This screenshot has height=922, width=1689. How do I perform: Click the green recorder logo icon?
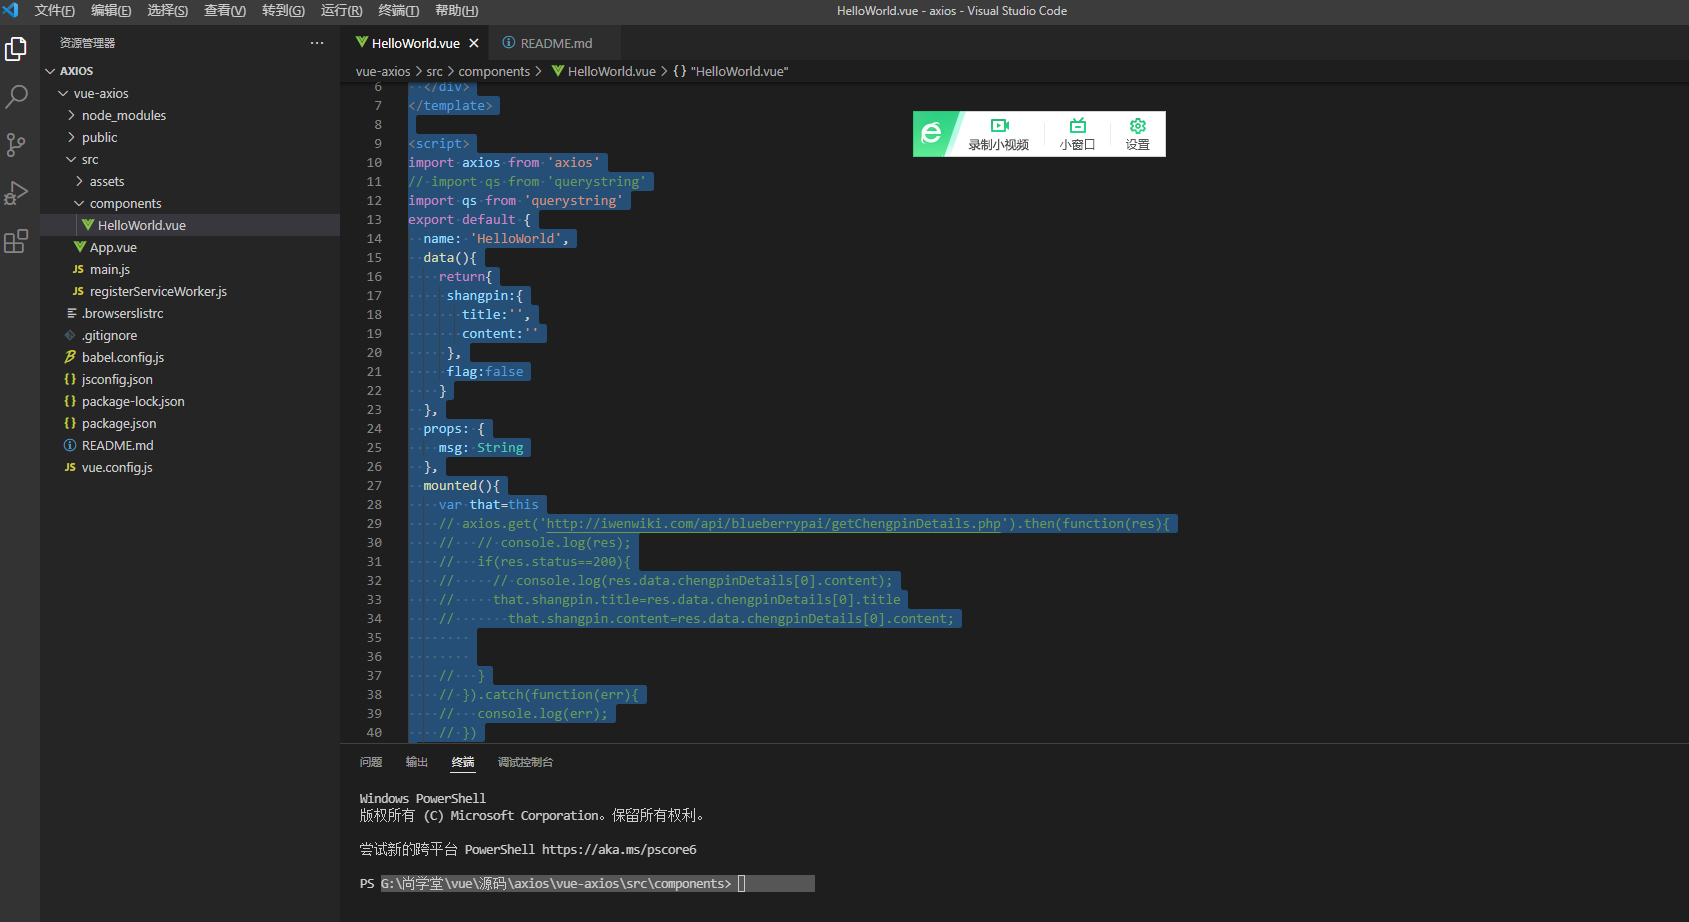[931, 133]
